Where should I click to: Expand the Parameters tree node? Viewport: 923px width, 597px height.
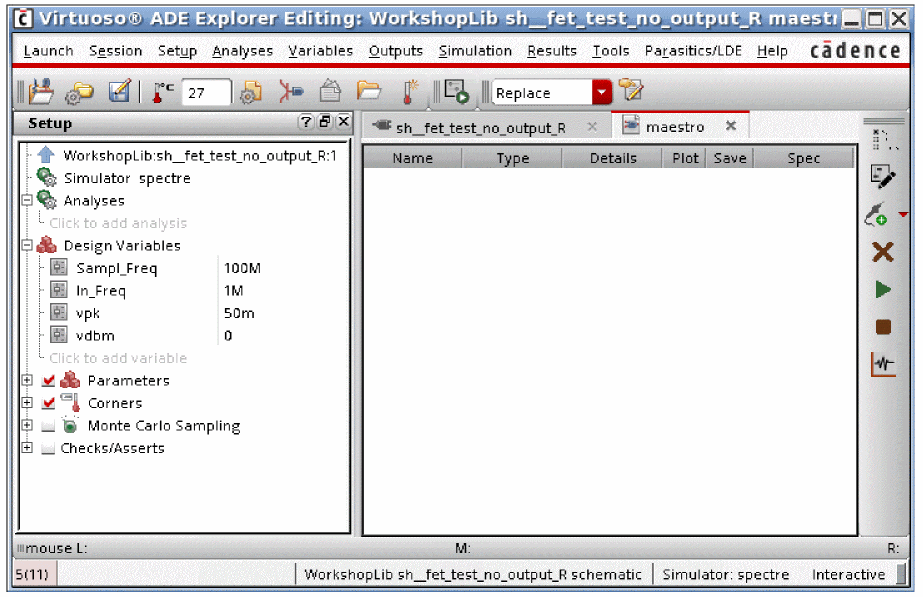pyautogui.click(x=27, y=380)
